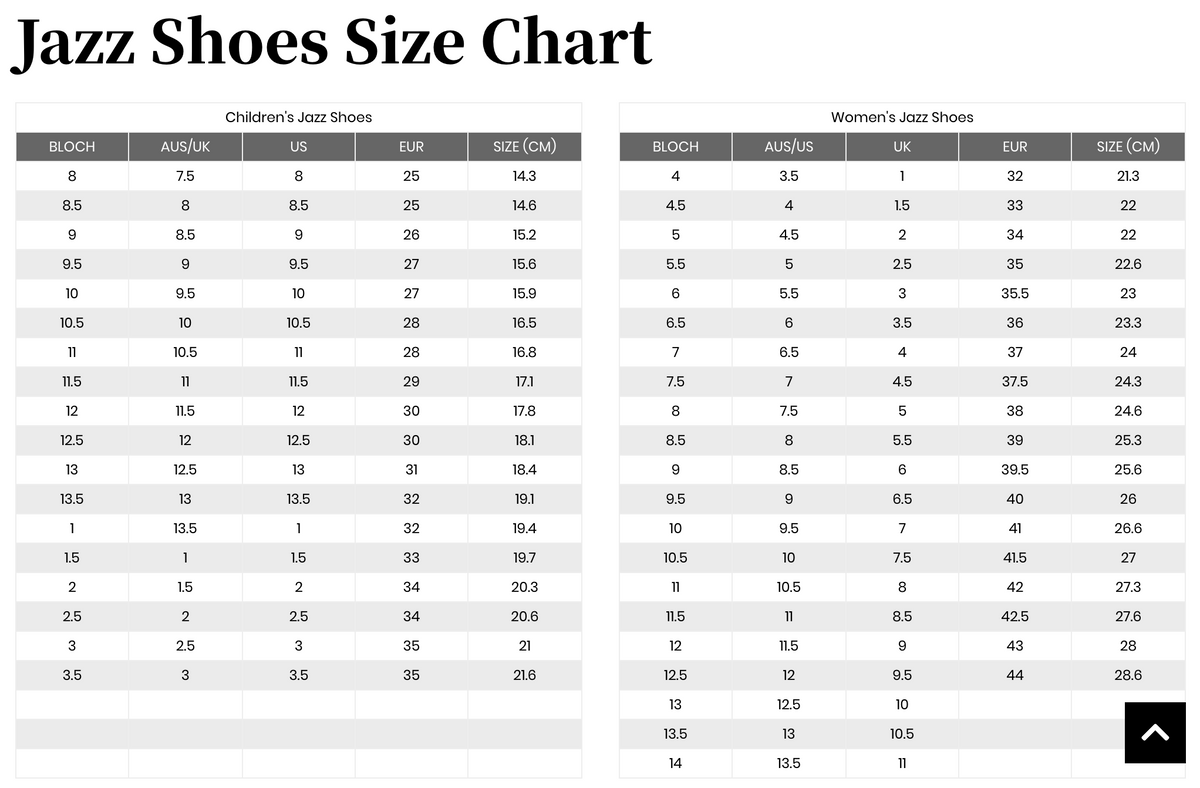Click the BLOCH header in Women's chart
Viewport: 1200px width, 788px height.
click(675, 146)
